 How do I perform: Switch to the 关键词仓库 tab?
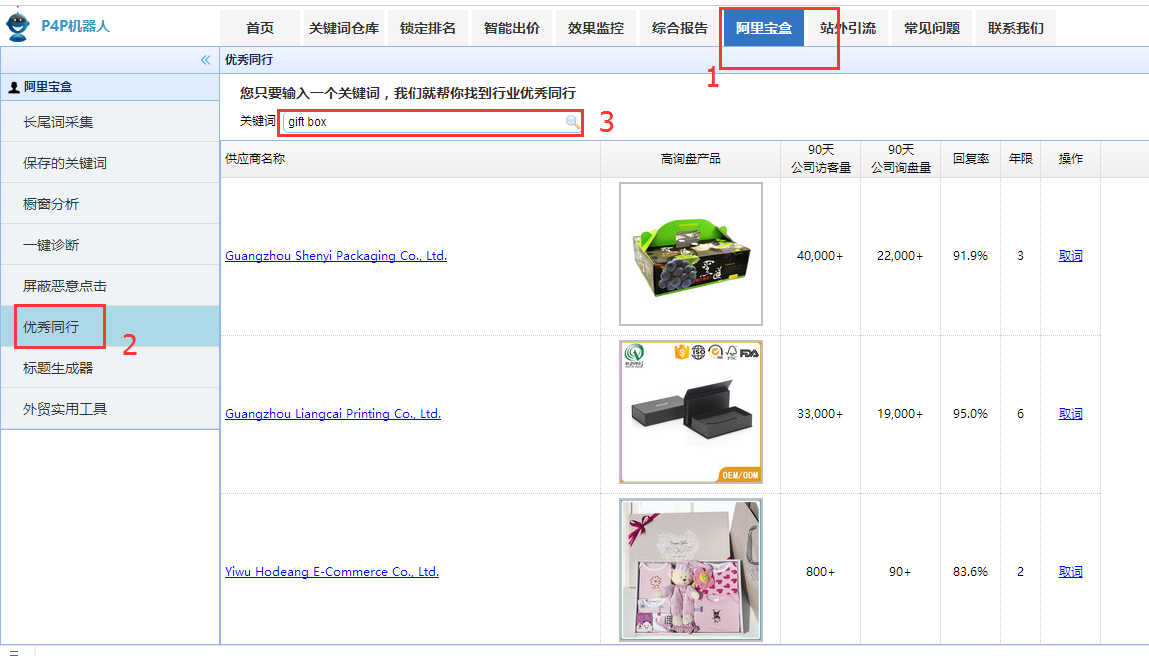[x=344, y=28]
